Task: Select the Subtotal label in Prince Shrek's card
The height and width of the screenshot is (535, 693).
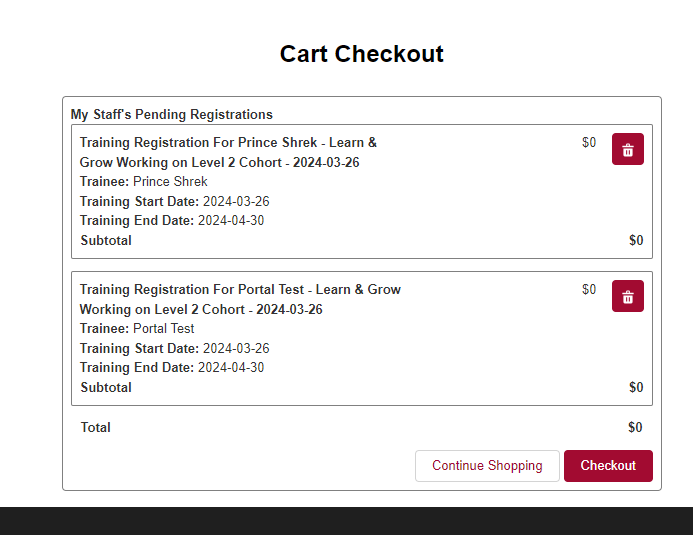Action: point(106,240)
